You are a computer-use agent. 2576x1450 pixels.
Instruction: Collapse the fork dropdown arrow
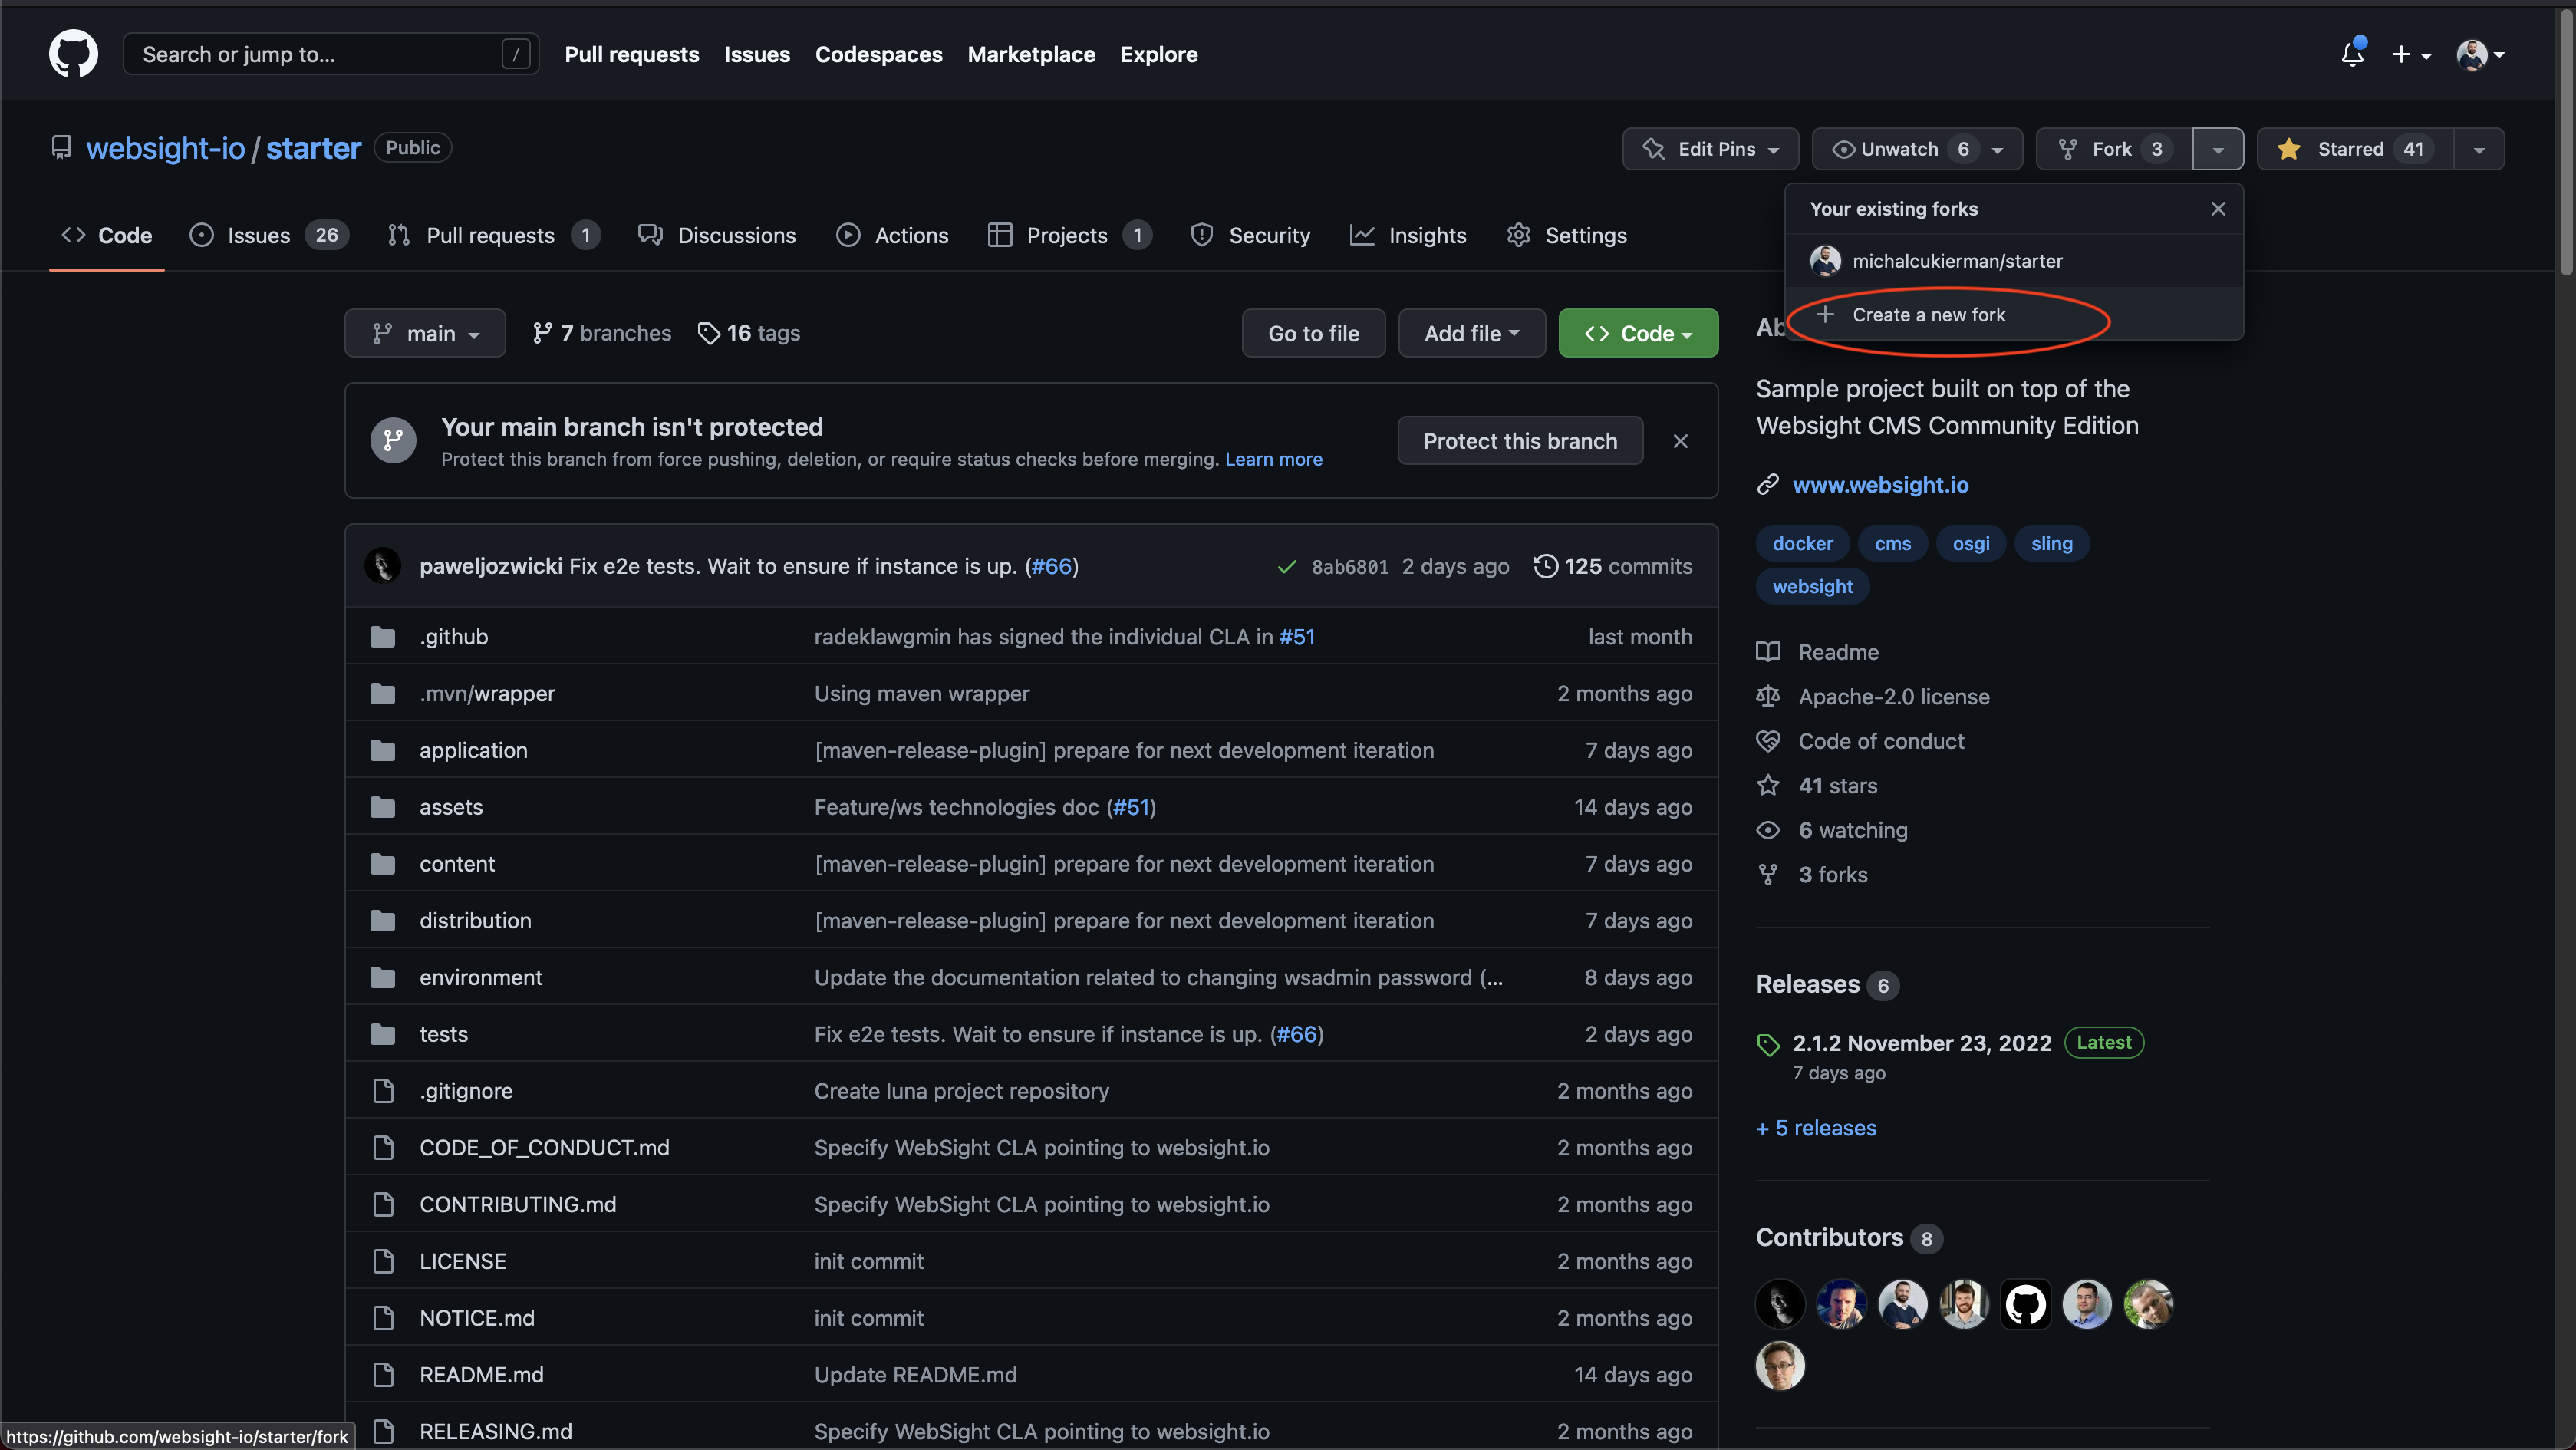[x=2218, y=149]
